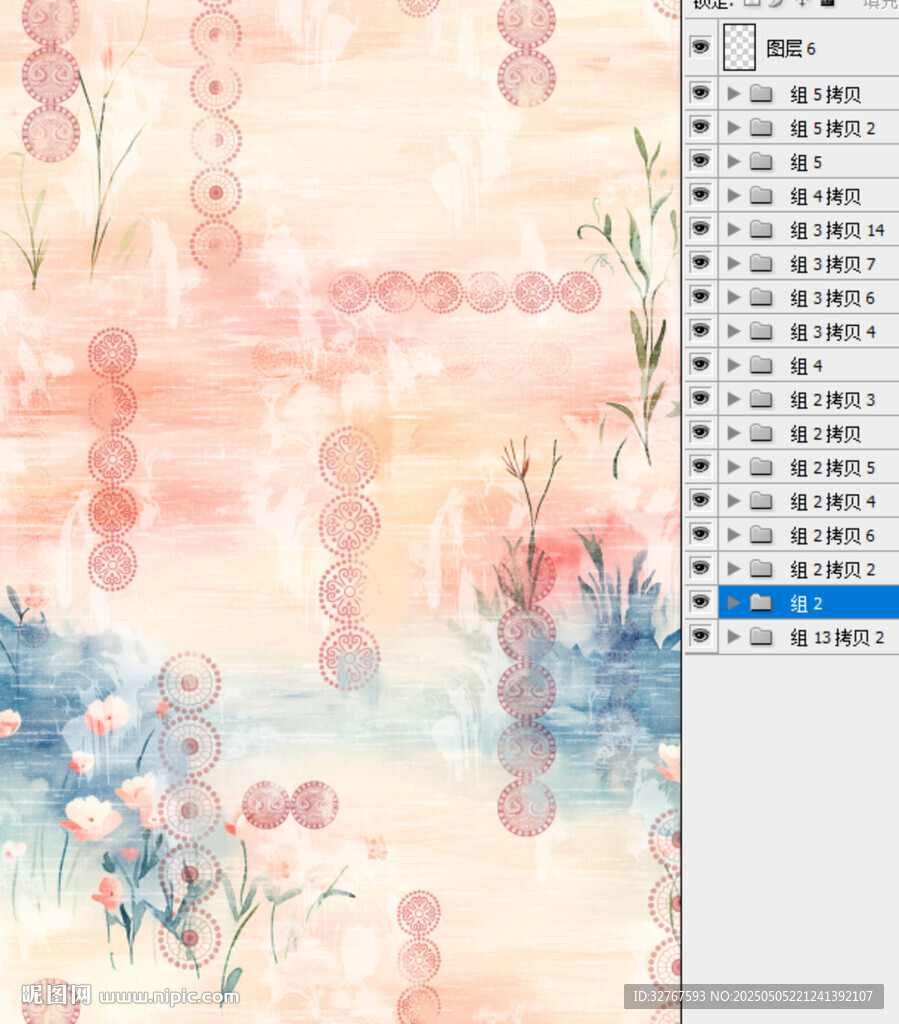Click the 图层 6 layer name
This screenshot has height=1024, width=899.
791,48
